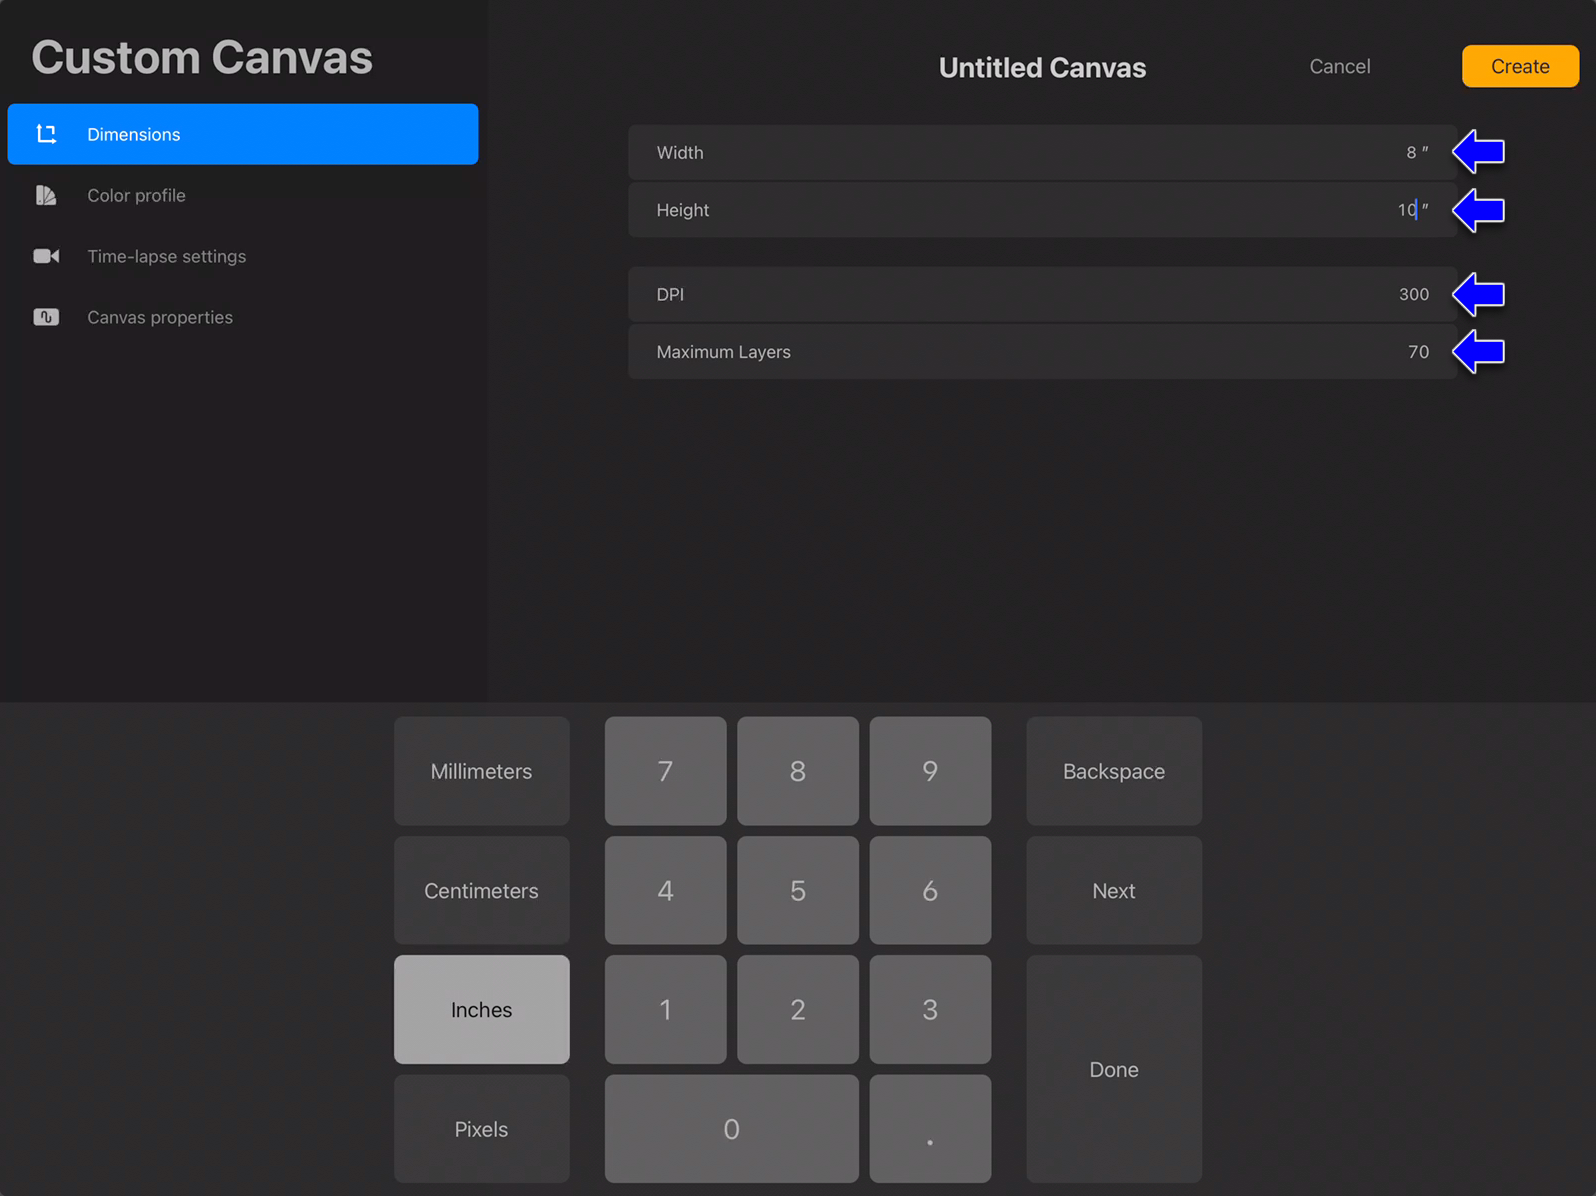Tap the 4 key on keypad
The height and width of the screenshot is (1196, 1596).
click(x=666, y=890)
